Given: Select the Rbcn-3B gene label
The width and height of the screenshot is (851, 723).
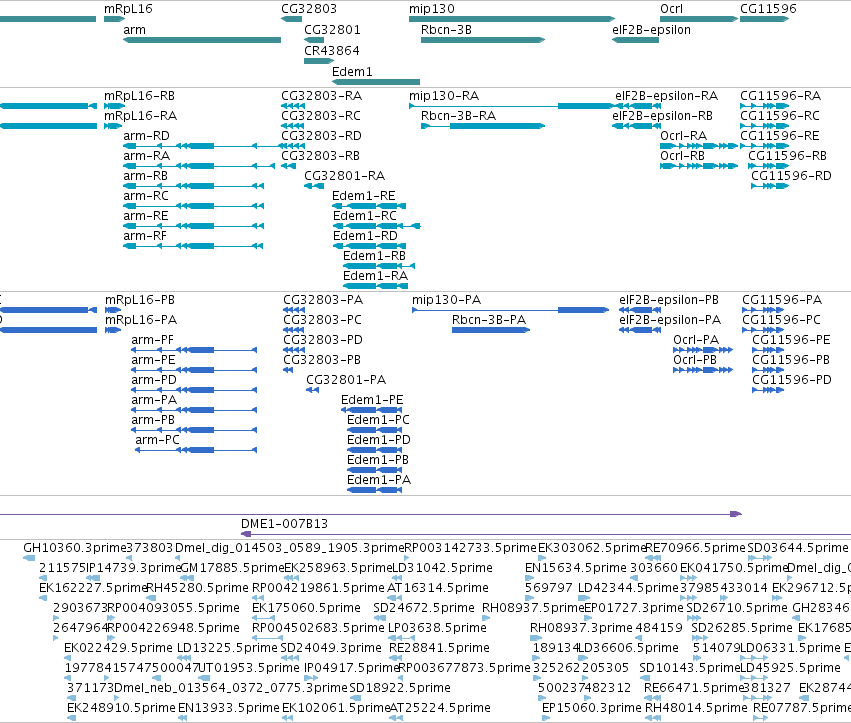Looking at the screenshot, I should pos(446,30).
